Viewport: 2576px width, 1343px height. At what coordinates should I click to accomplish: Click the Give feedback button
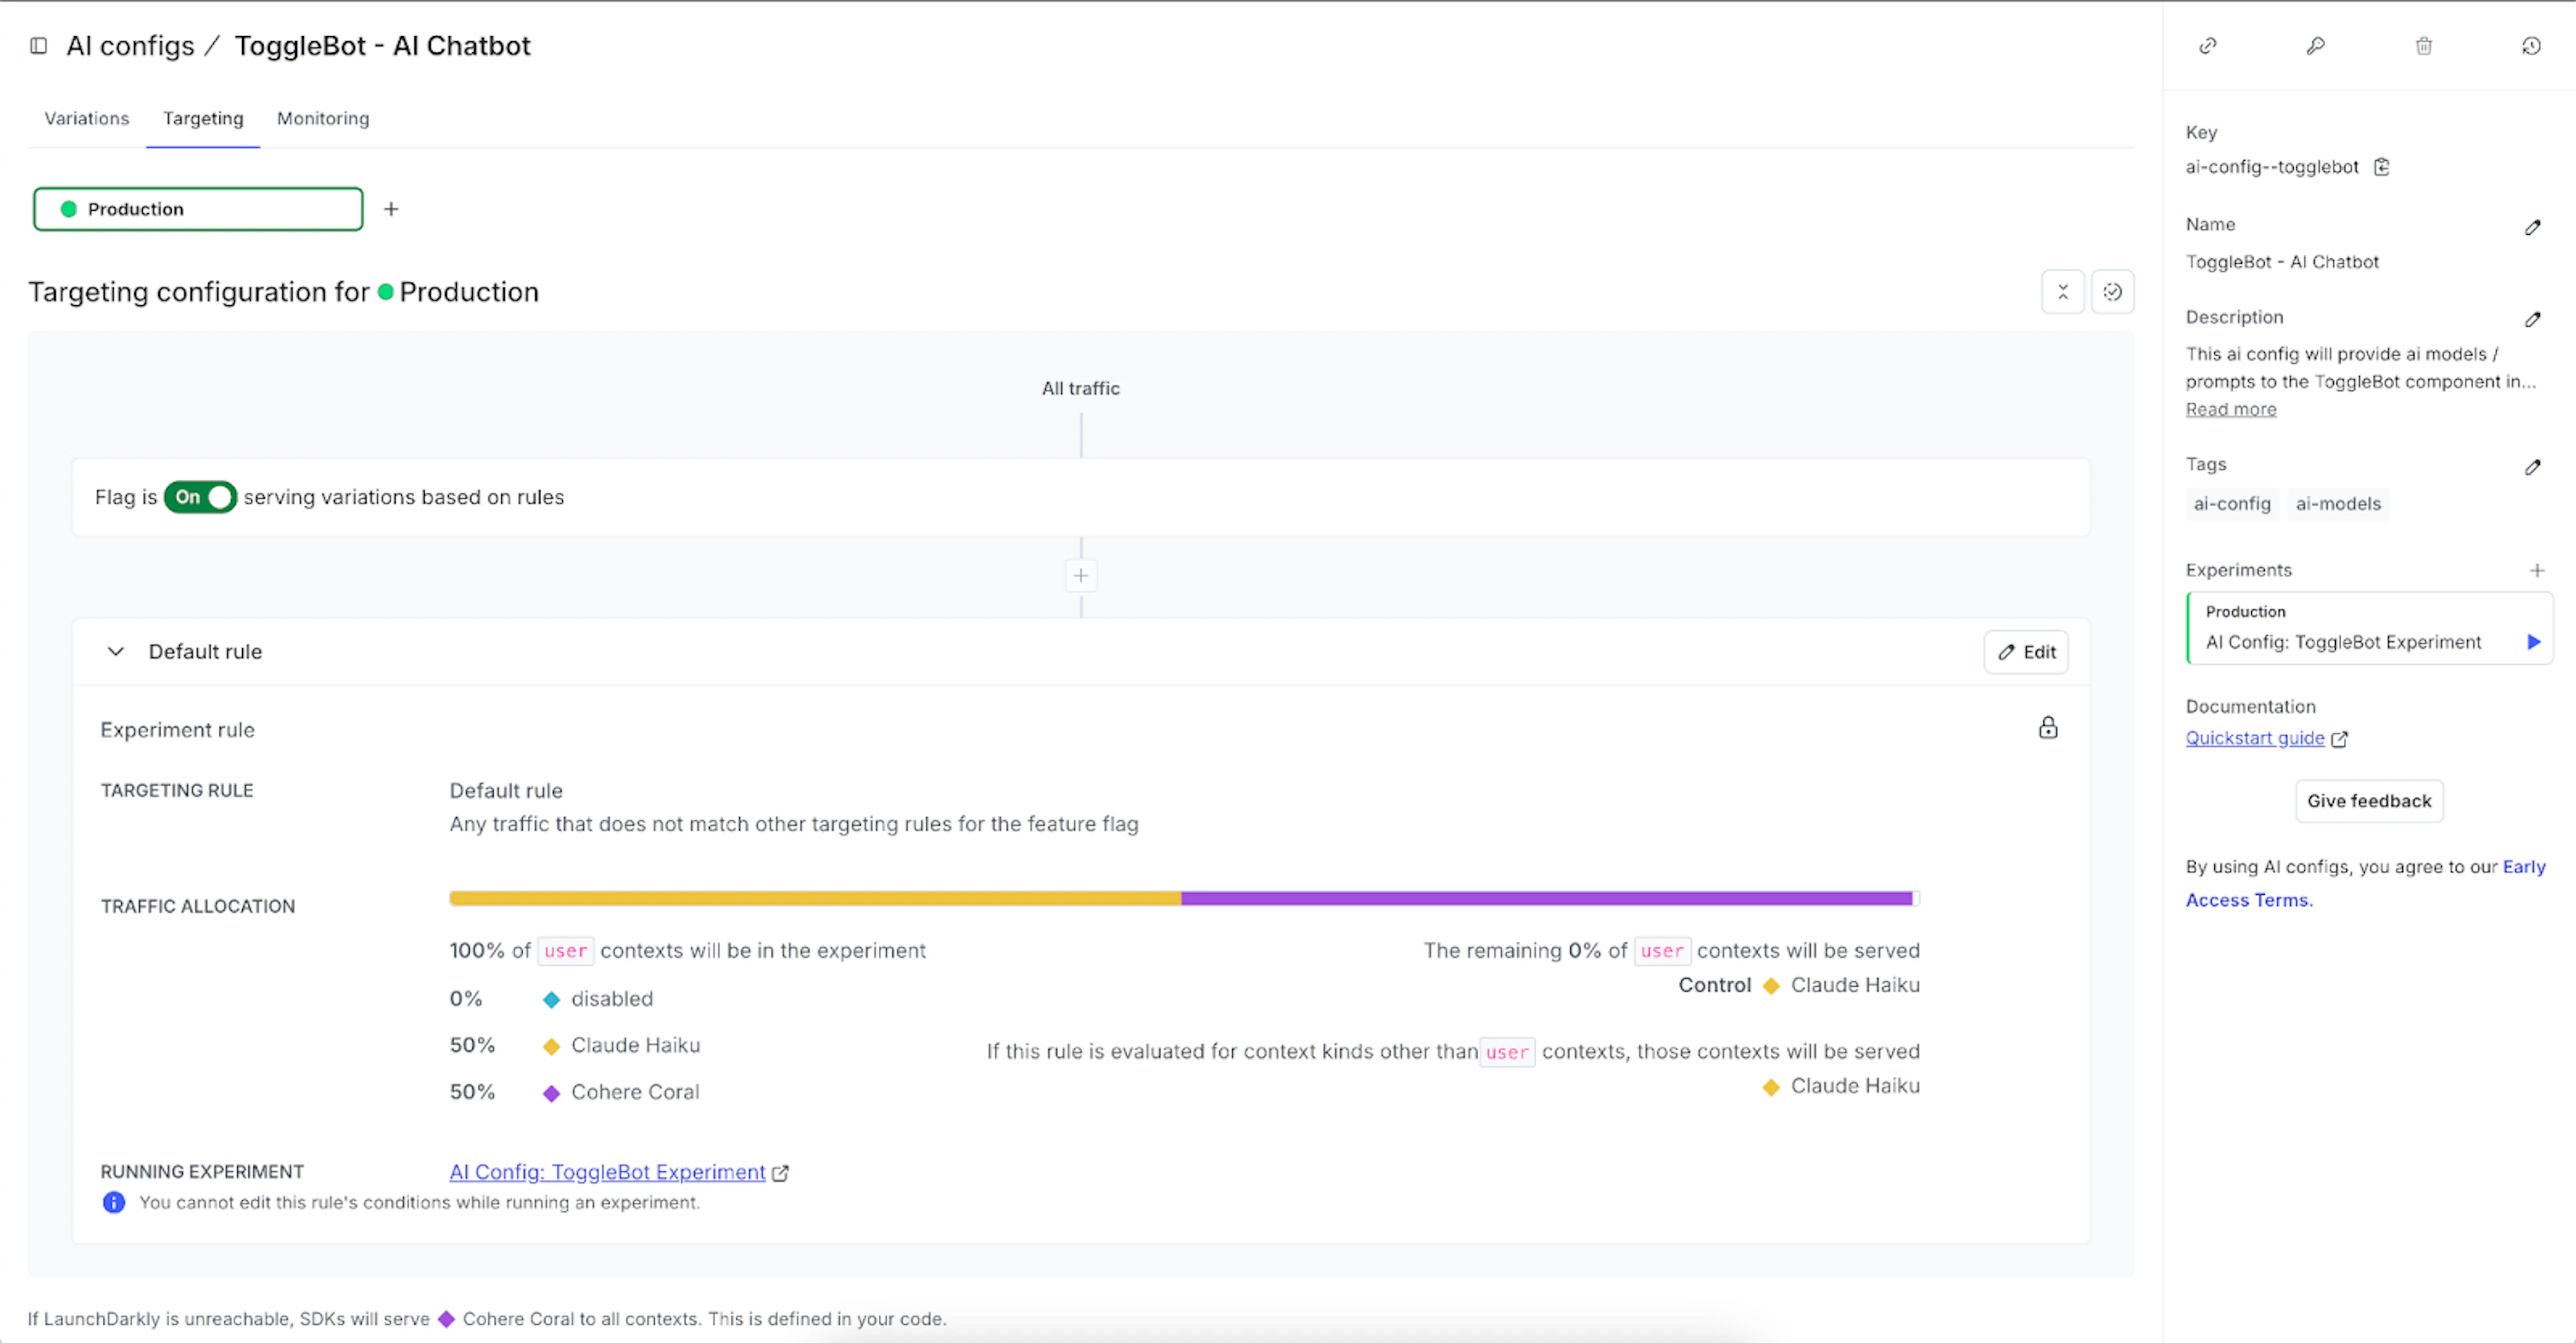click(x=2368, y=800)
